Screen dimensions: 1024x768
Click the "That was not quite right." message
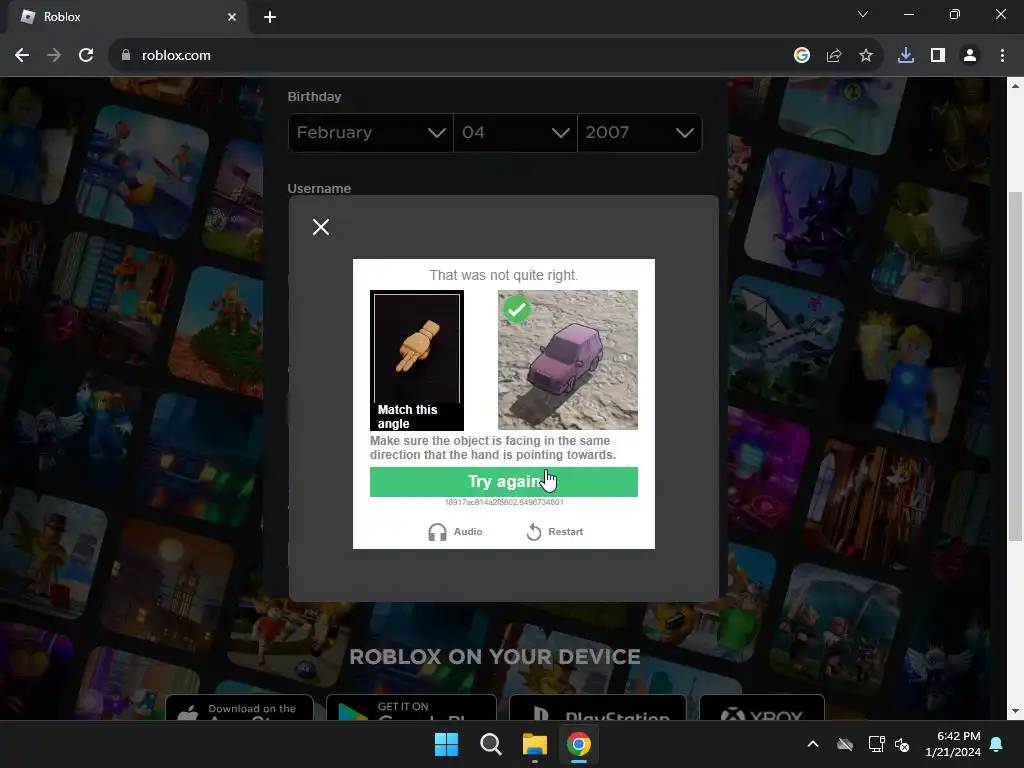[504, 275]
